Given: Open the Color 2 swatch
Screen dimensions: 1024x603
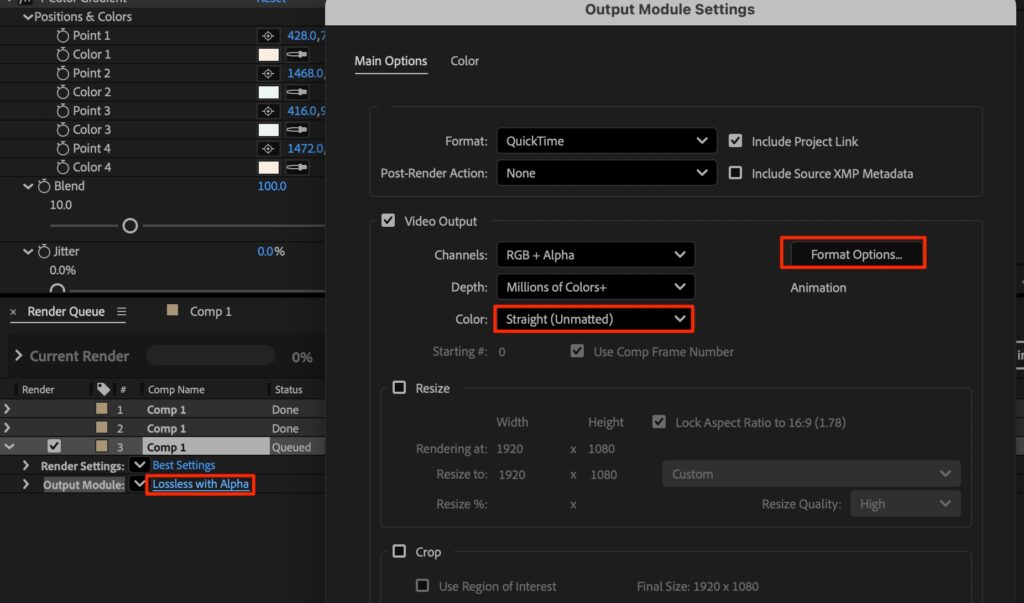Looking at the screenshot, I should click(268, 92).
